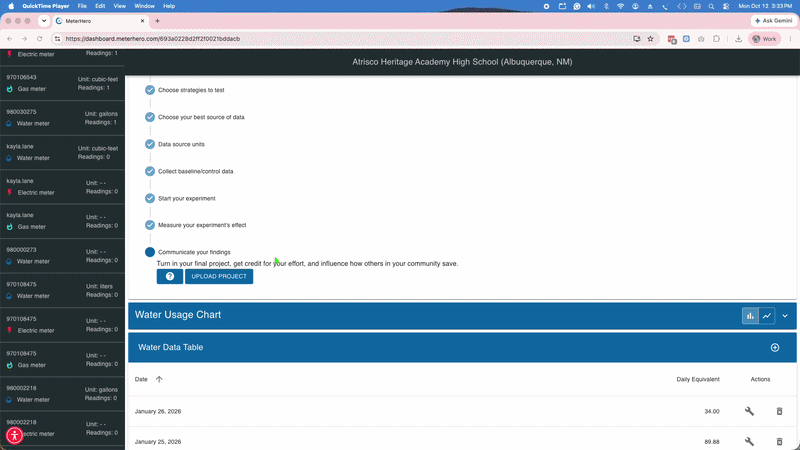
Task: Switch to line chart view
Action: coord(767,316)
